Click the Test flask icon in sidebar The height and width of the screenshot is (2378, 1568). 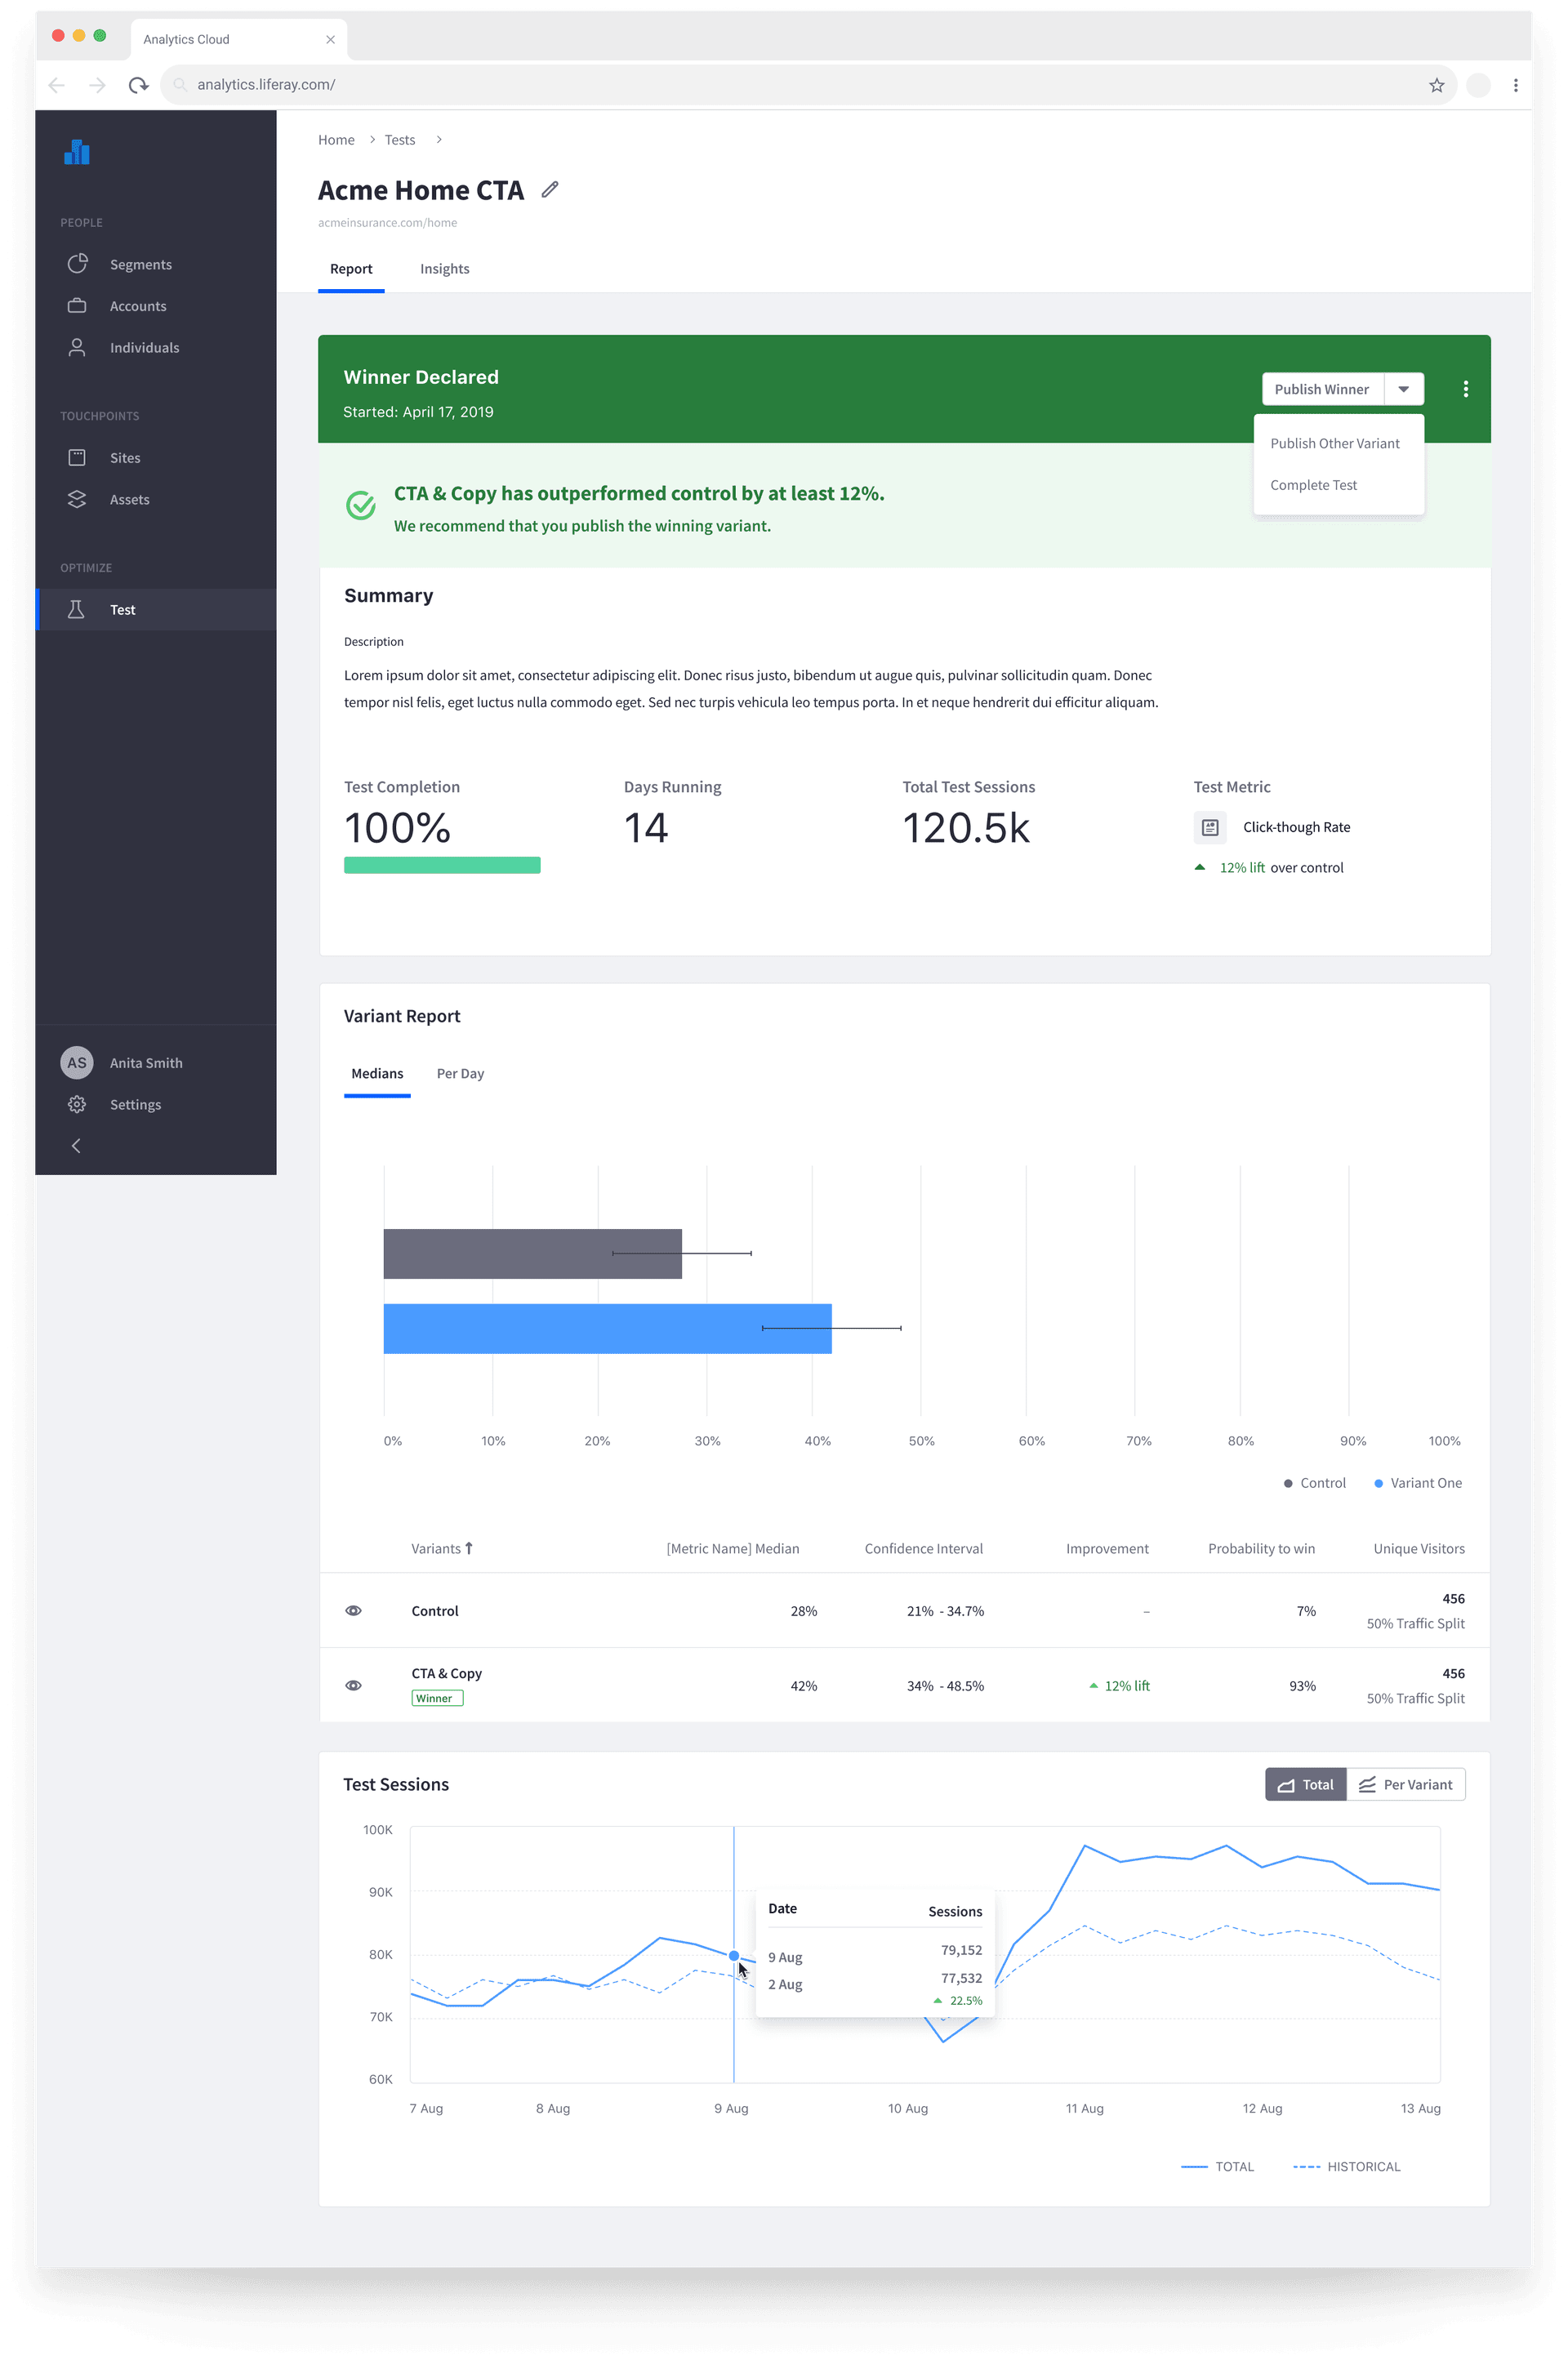tap(77, 609)
